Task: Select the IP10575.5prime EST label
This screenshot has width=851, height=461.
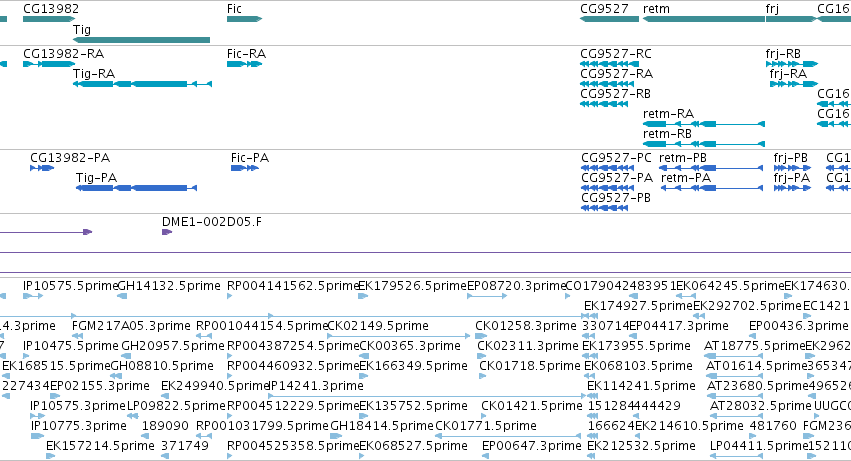Action: pos(70,286)
